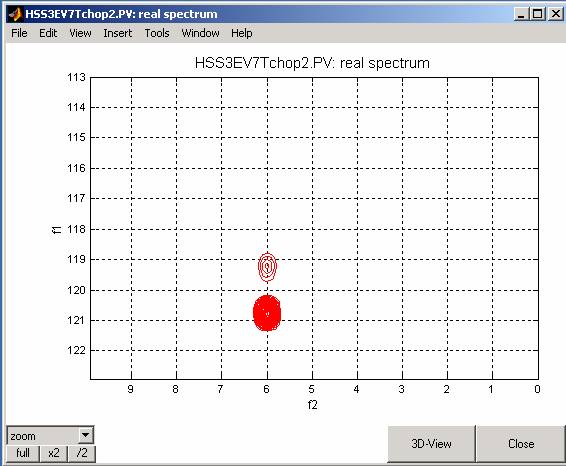The height and width of the screenshot is (466, 566).
Task: Open the Insert menu
Action: pyautogui.click(x=118, y=33)
